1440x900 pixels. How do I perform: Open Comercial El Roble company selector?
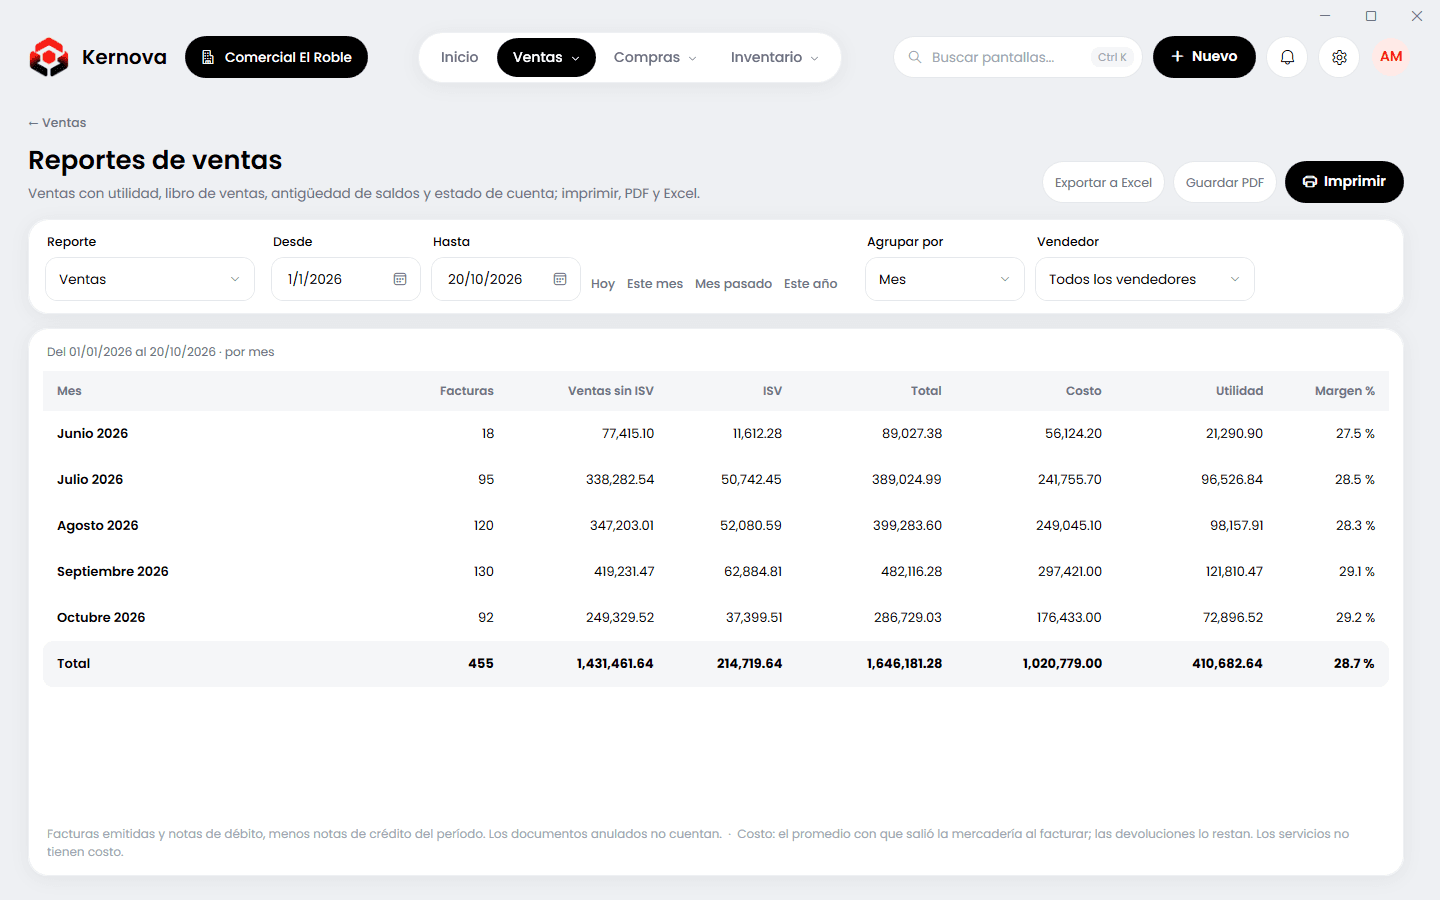pyautogui.click(x=276, y=57)
